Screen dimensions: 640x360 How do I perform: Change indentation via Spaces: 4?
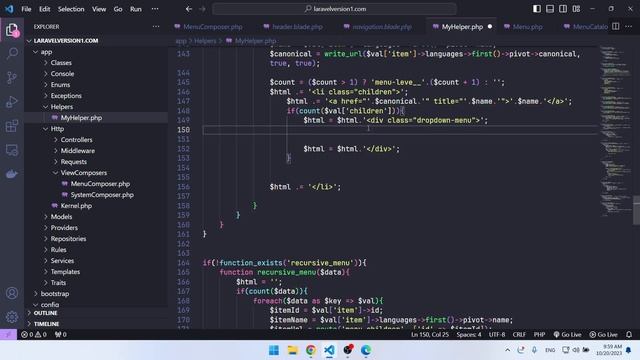coord(469,335)
